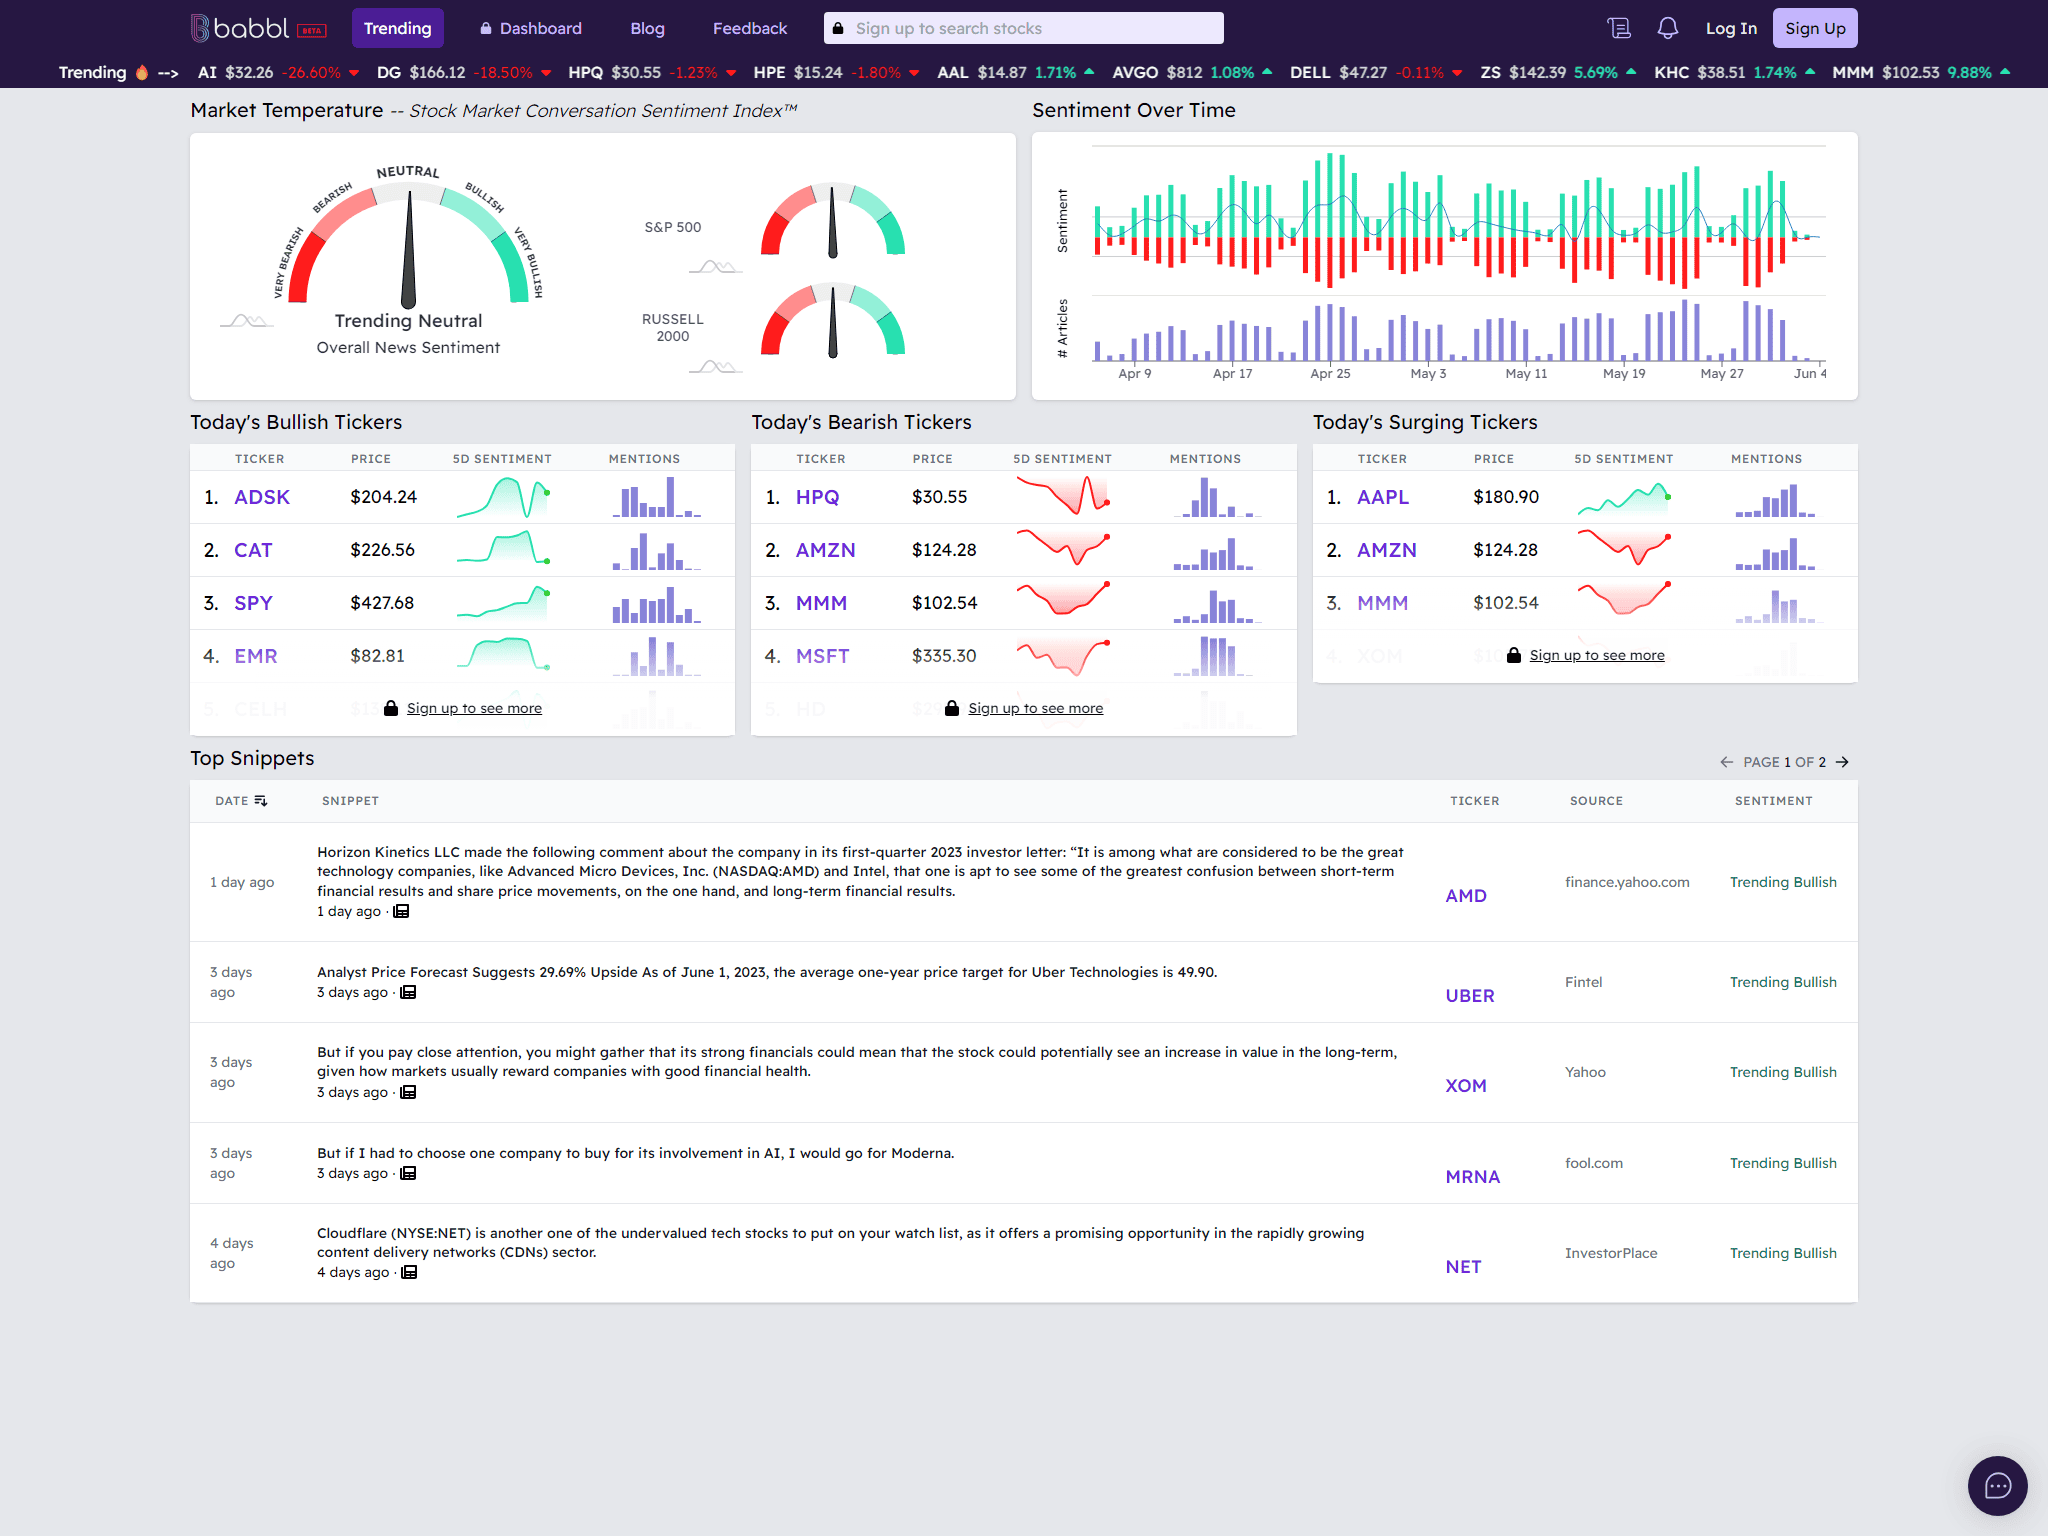Click the Dashboard lock icon
Screen dimensions: 2048x1536
[x=486, y=29]
